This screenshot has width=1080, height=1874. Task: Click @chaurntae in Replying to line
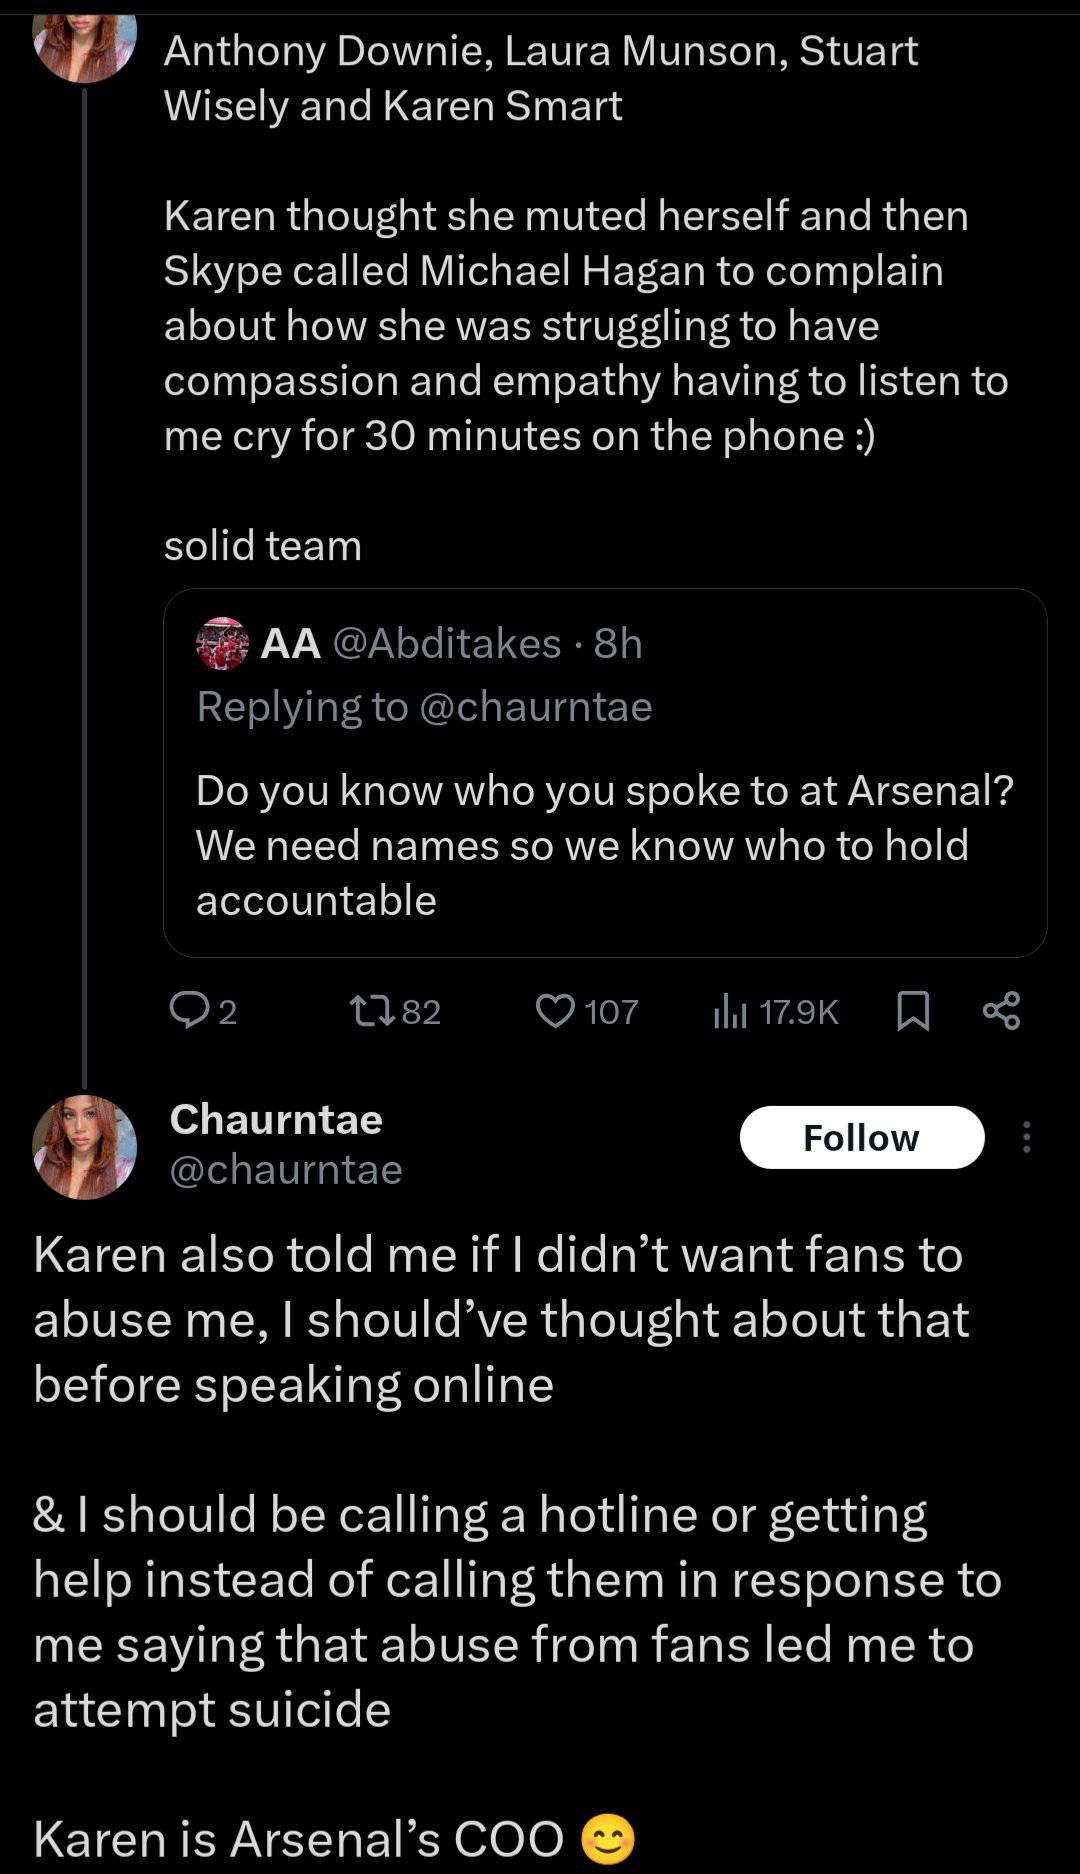tap(536, 707)
